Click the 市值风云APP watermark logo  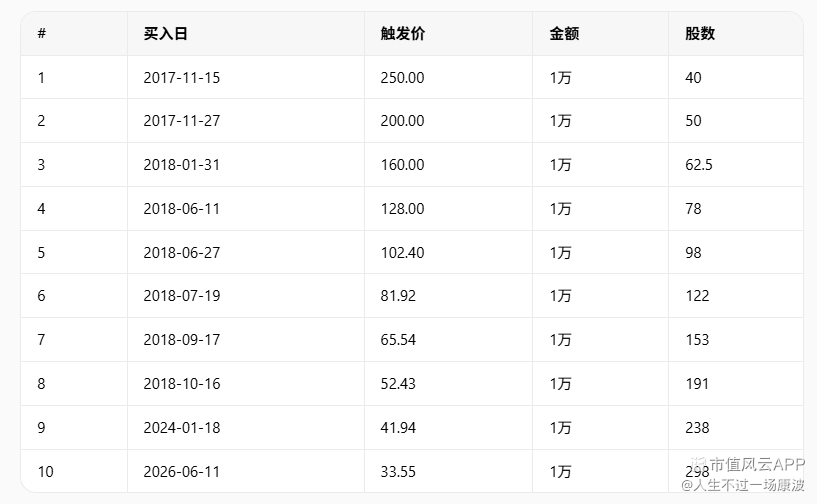(x=748, y=464)
